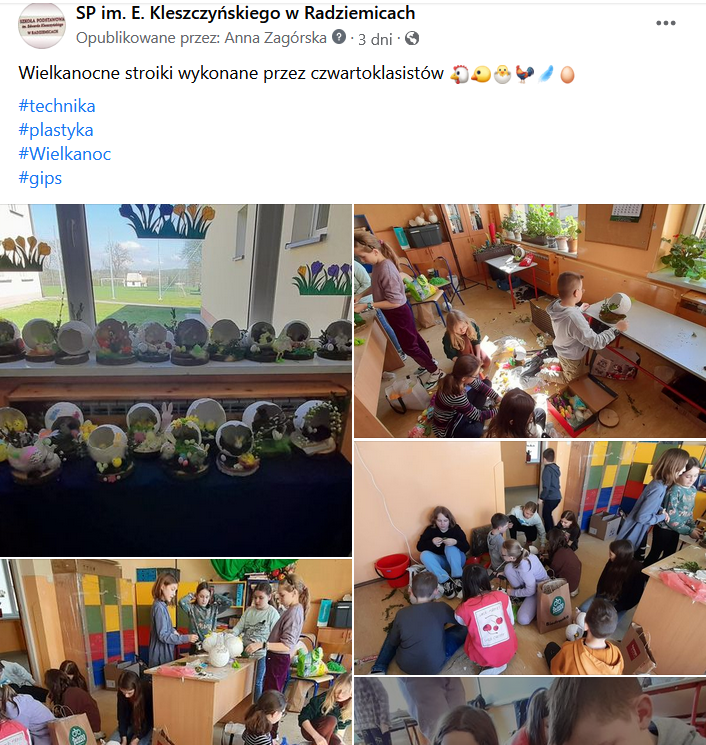Open Anna Zagórska's profile link
Viewport: 706px width, 745px height.
(x=275, y=38)
